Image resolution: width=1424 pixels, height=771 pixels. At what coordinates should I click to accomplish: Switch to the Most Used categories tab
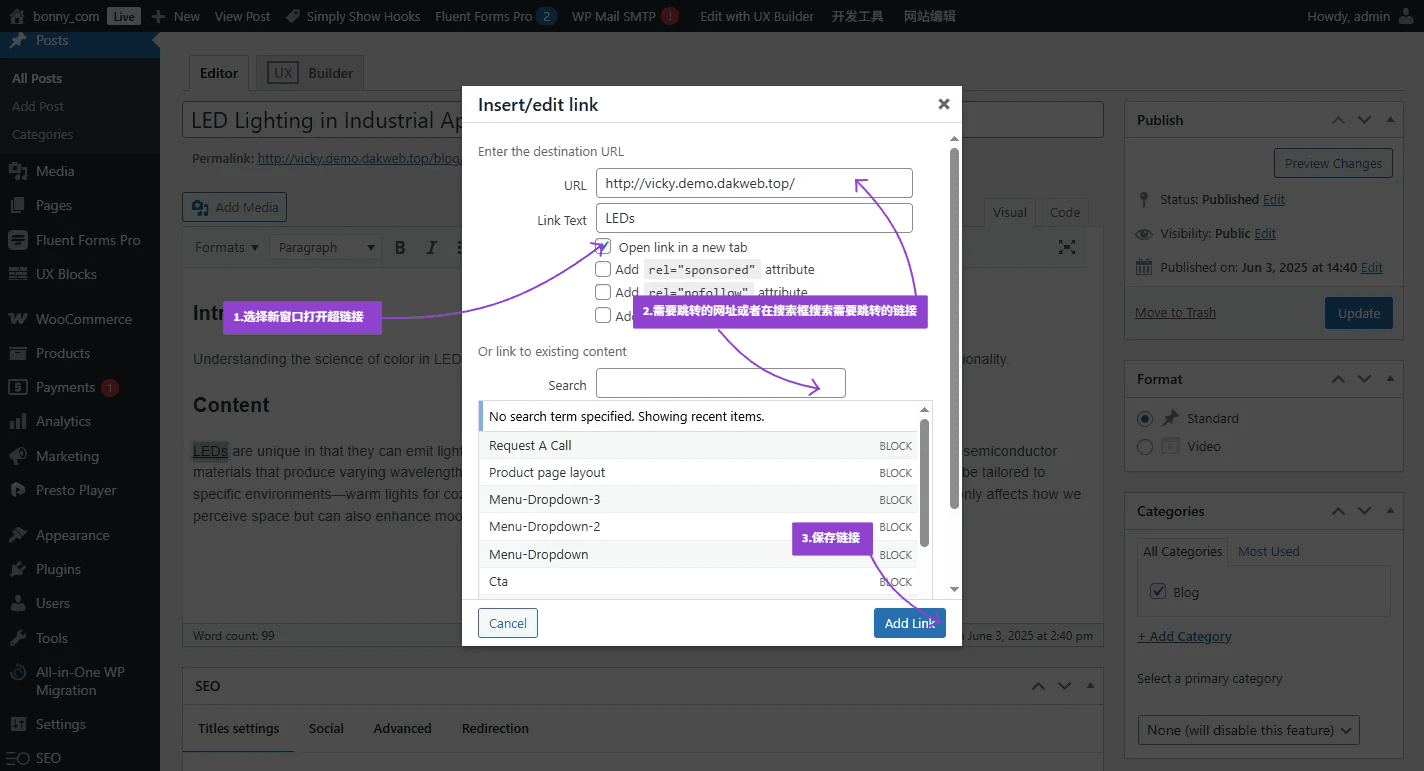pyautogui.click(x=1268, y=551)
